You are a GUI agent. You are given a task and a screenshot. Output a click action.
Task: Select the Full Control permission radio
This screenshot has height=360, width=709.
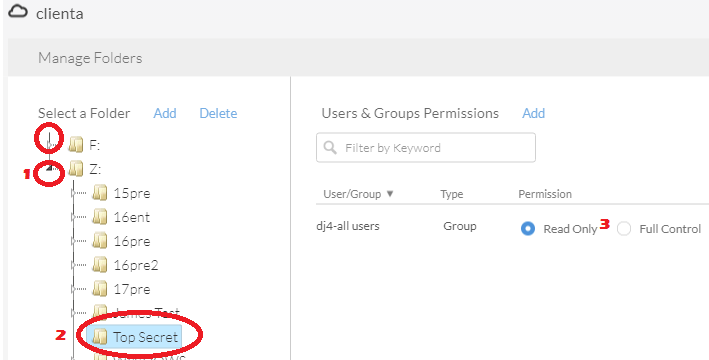tap(624, 229)
